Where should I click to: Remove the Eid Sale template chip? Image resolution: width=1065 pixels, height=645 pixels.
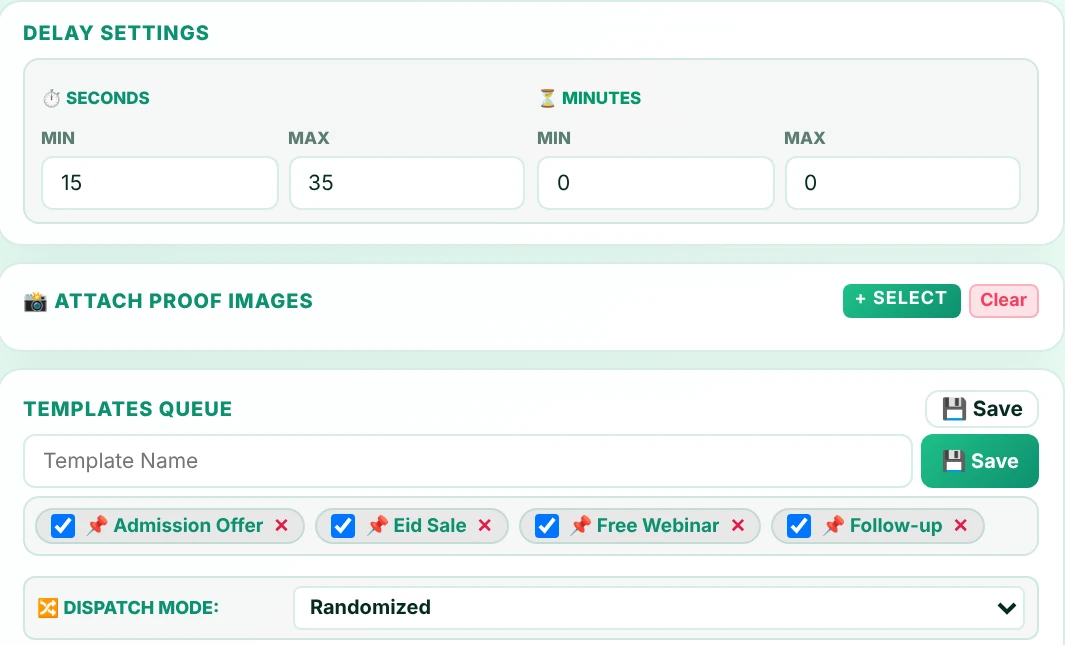(484, 526)
